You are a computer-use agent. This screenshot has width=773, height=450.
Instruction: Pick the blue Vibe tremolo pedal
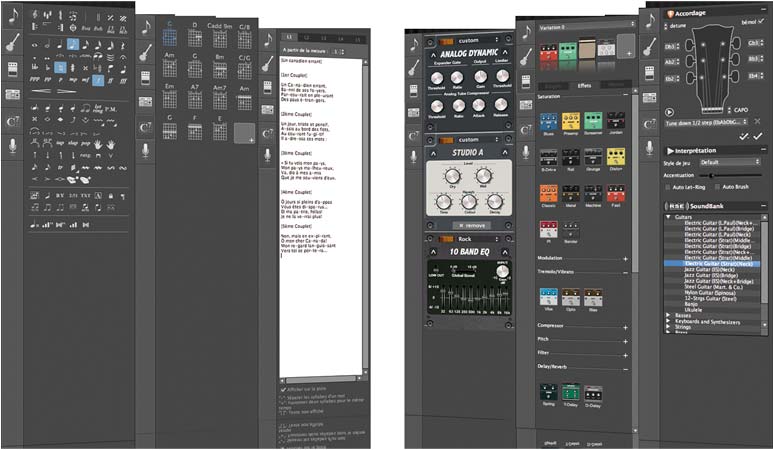click(548, 299)
